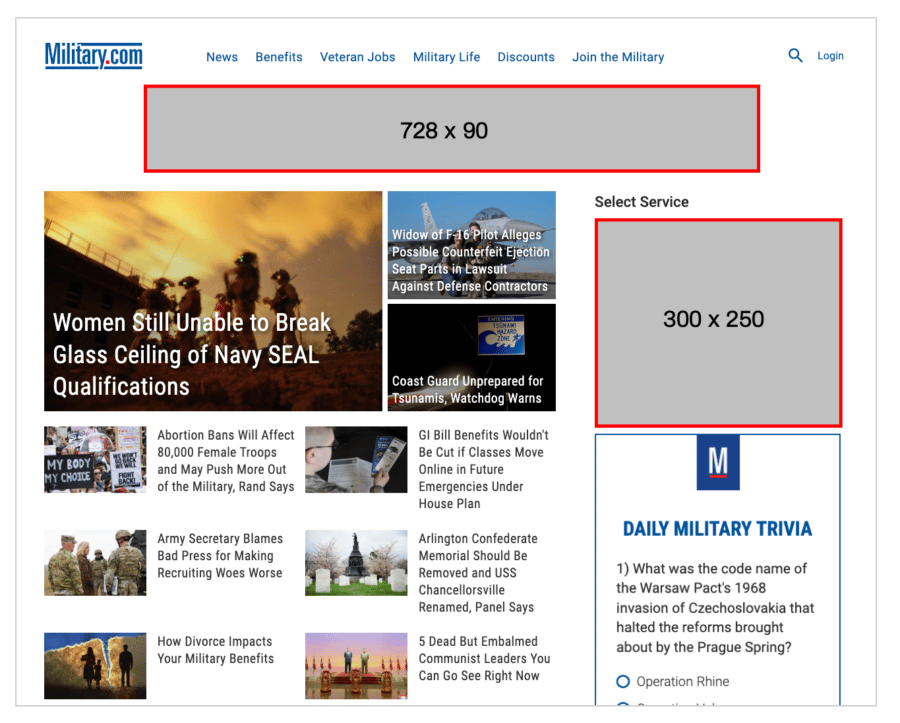The width and height of the screenshot is (900, 723).
Task: Click the M icon on the trivia card
Action: click(x=717, y=462)
